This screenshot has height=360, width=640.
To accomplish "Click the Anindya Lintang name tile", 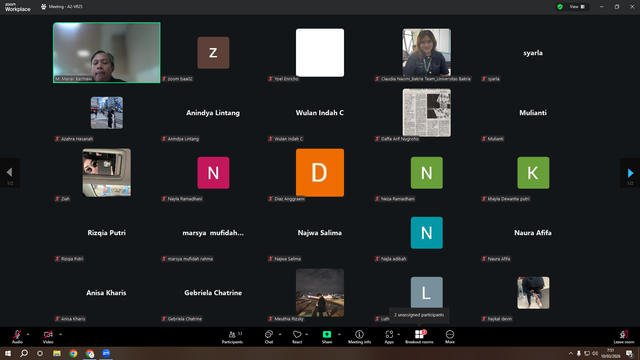I will (213, 113).
